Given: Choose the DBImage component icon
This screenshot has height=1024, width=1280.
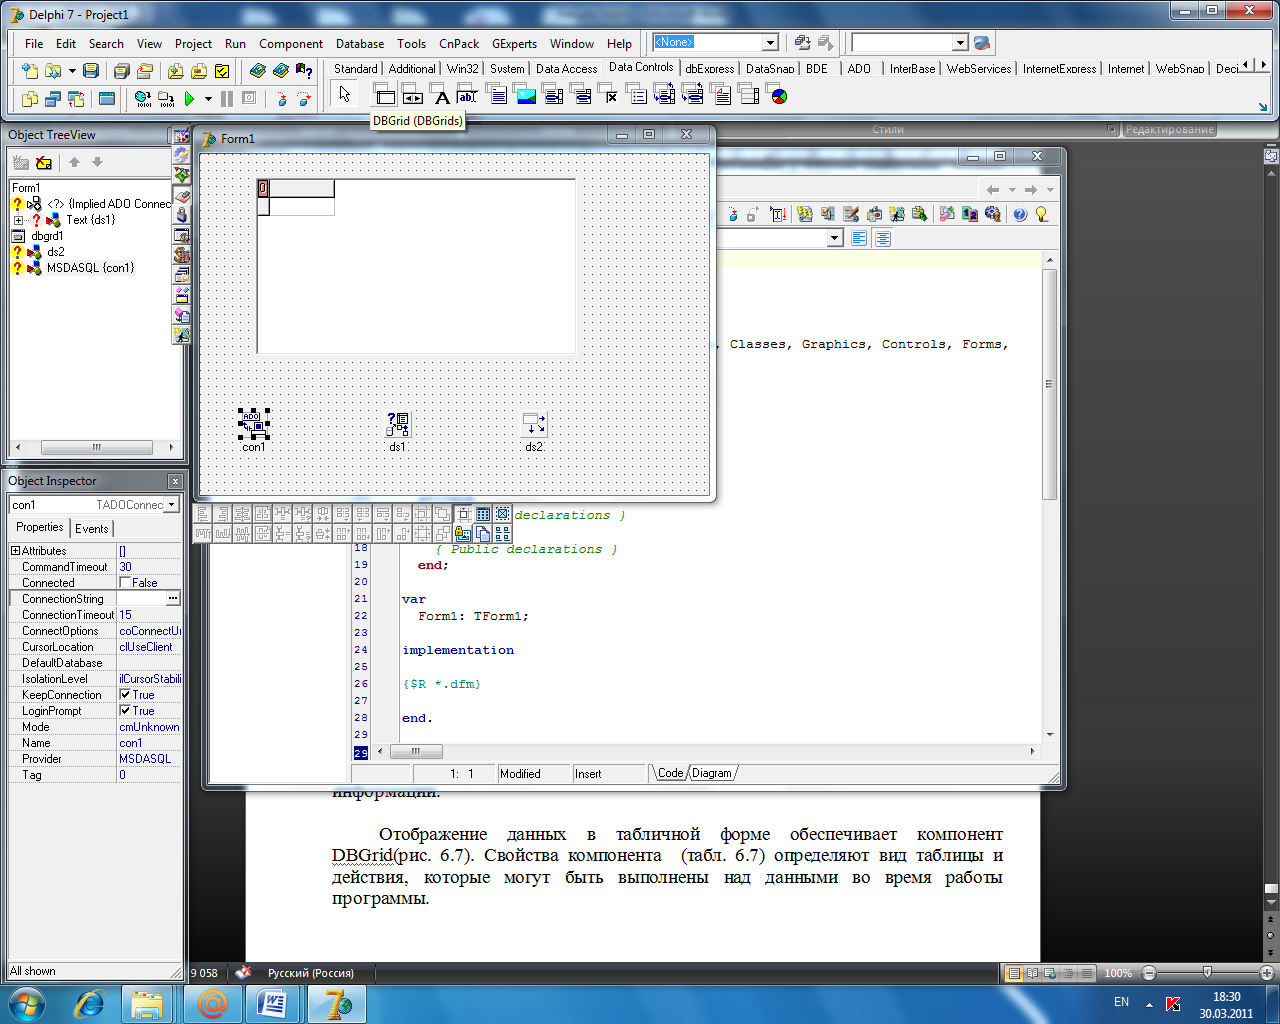Looking at the screenshot, I should 525,95.
